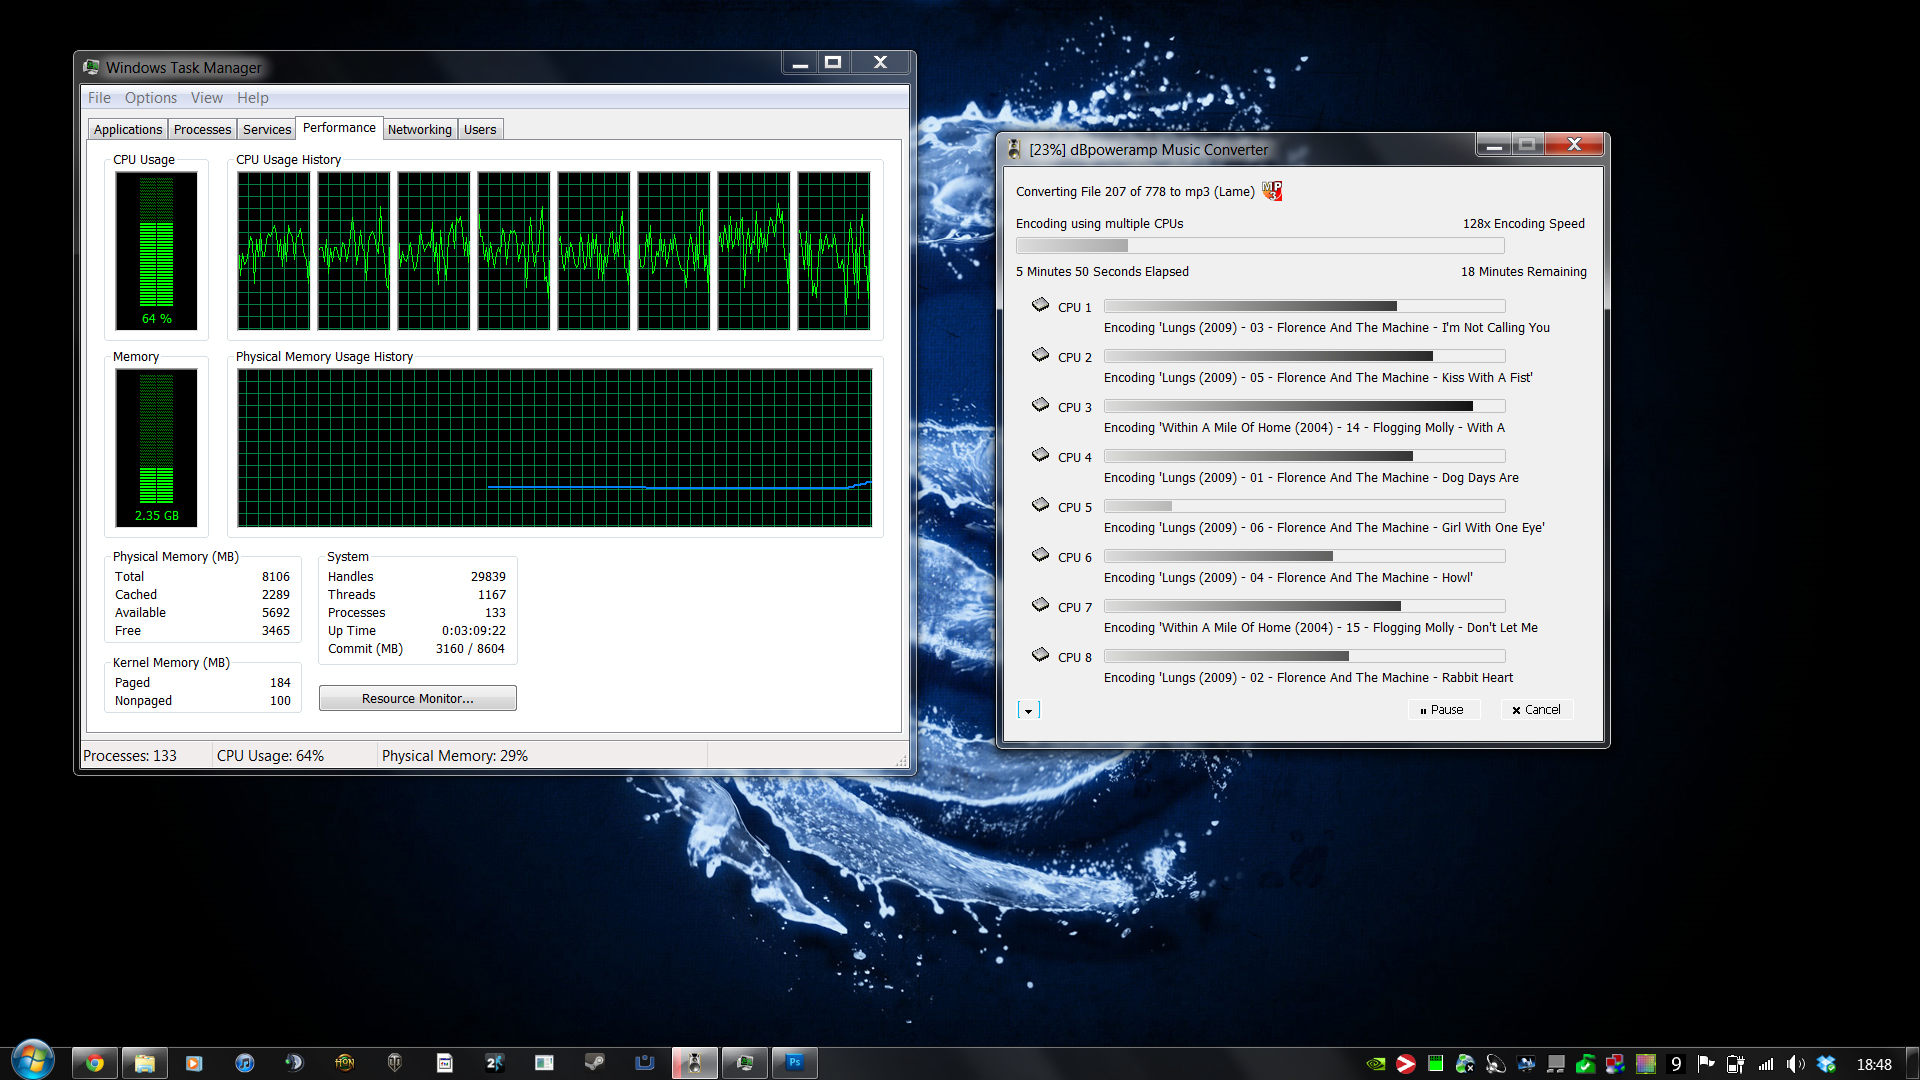The image size is (1920, 1080).
Task: Open iTunes from the taskbar
Action: (244, 1063)
